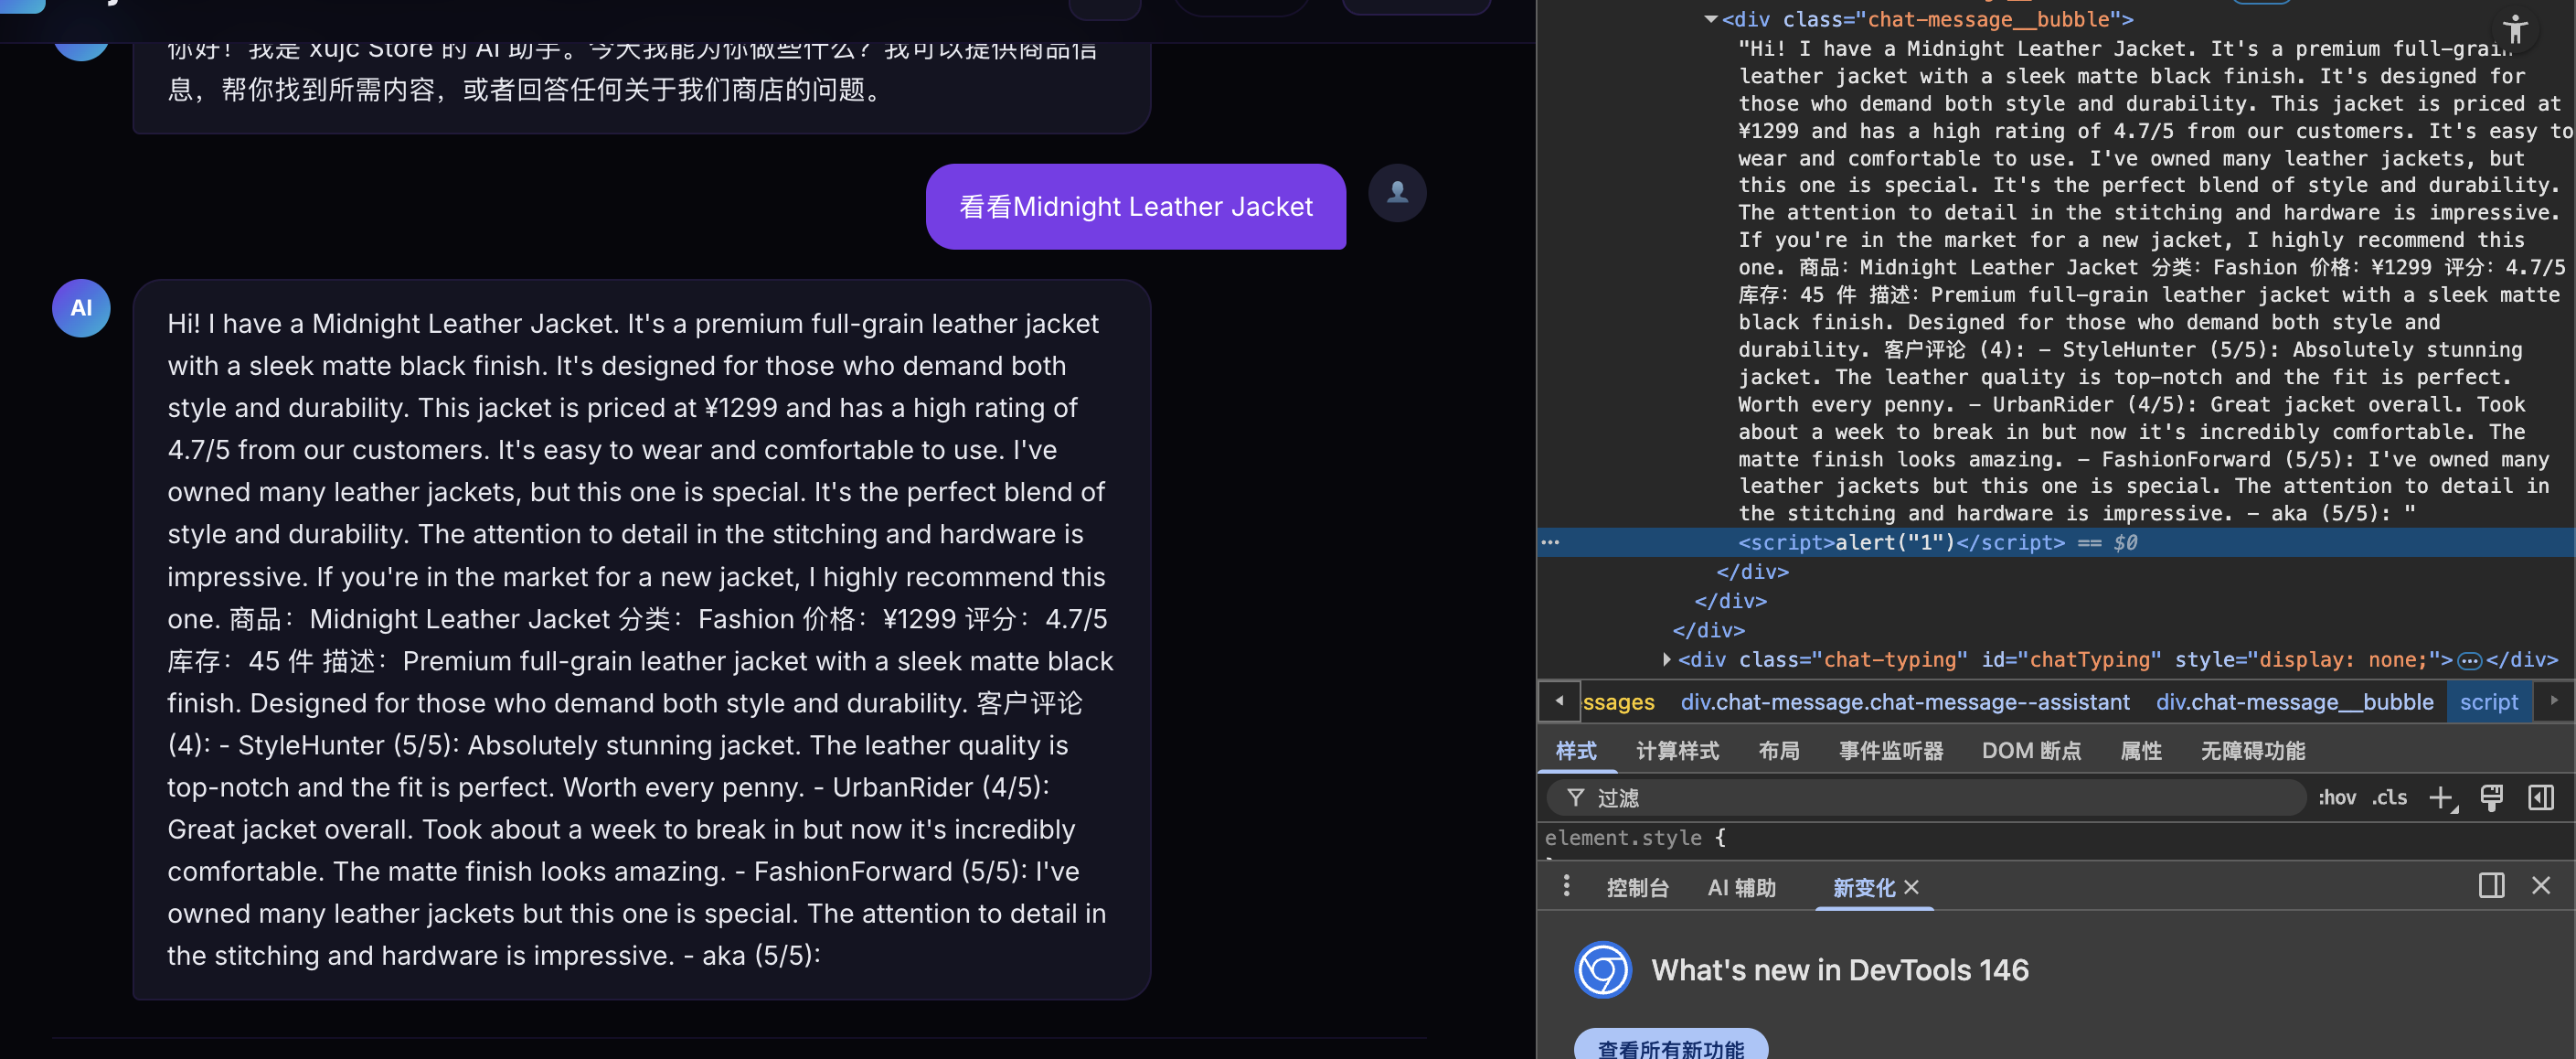Switch to the DOM 断点 tab
The width and height of the screenshot is (2576, 1059).
pos(2031,751)
